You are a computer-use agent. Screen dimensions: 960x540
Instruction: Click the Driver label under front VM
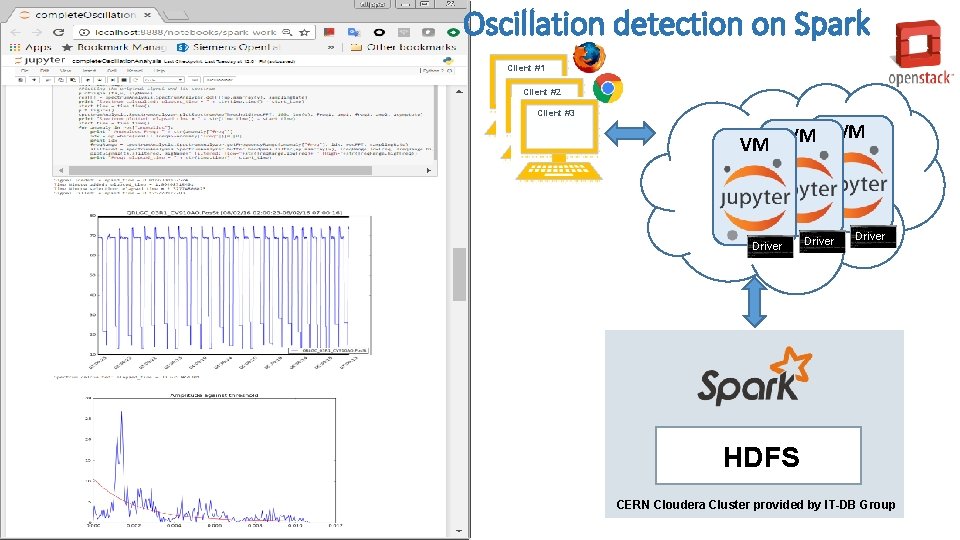[x=770, y=246]
